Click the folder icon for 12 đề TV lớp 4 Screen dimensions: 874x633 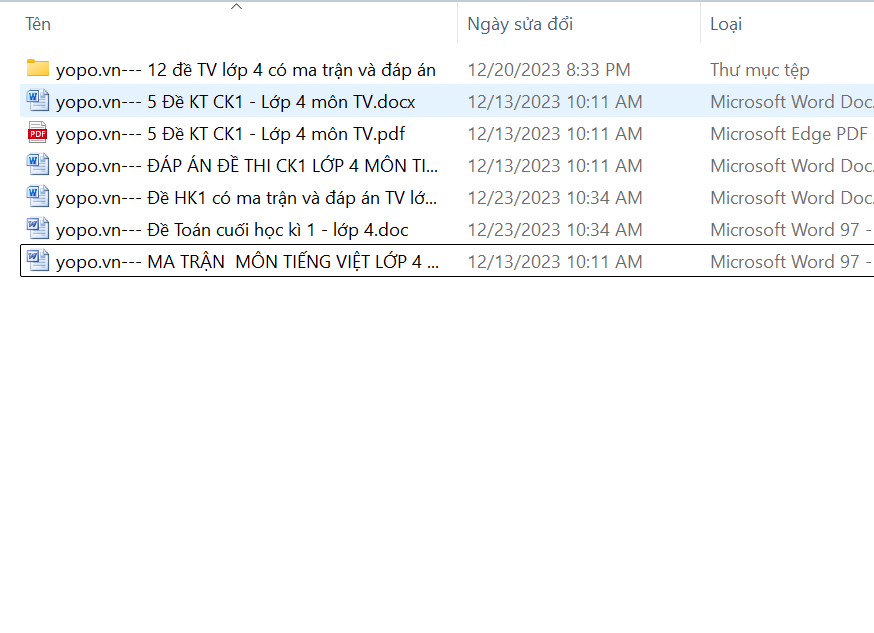(38, 69)
